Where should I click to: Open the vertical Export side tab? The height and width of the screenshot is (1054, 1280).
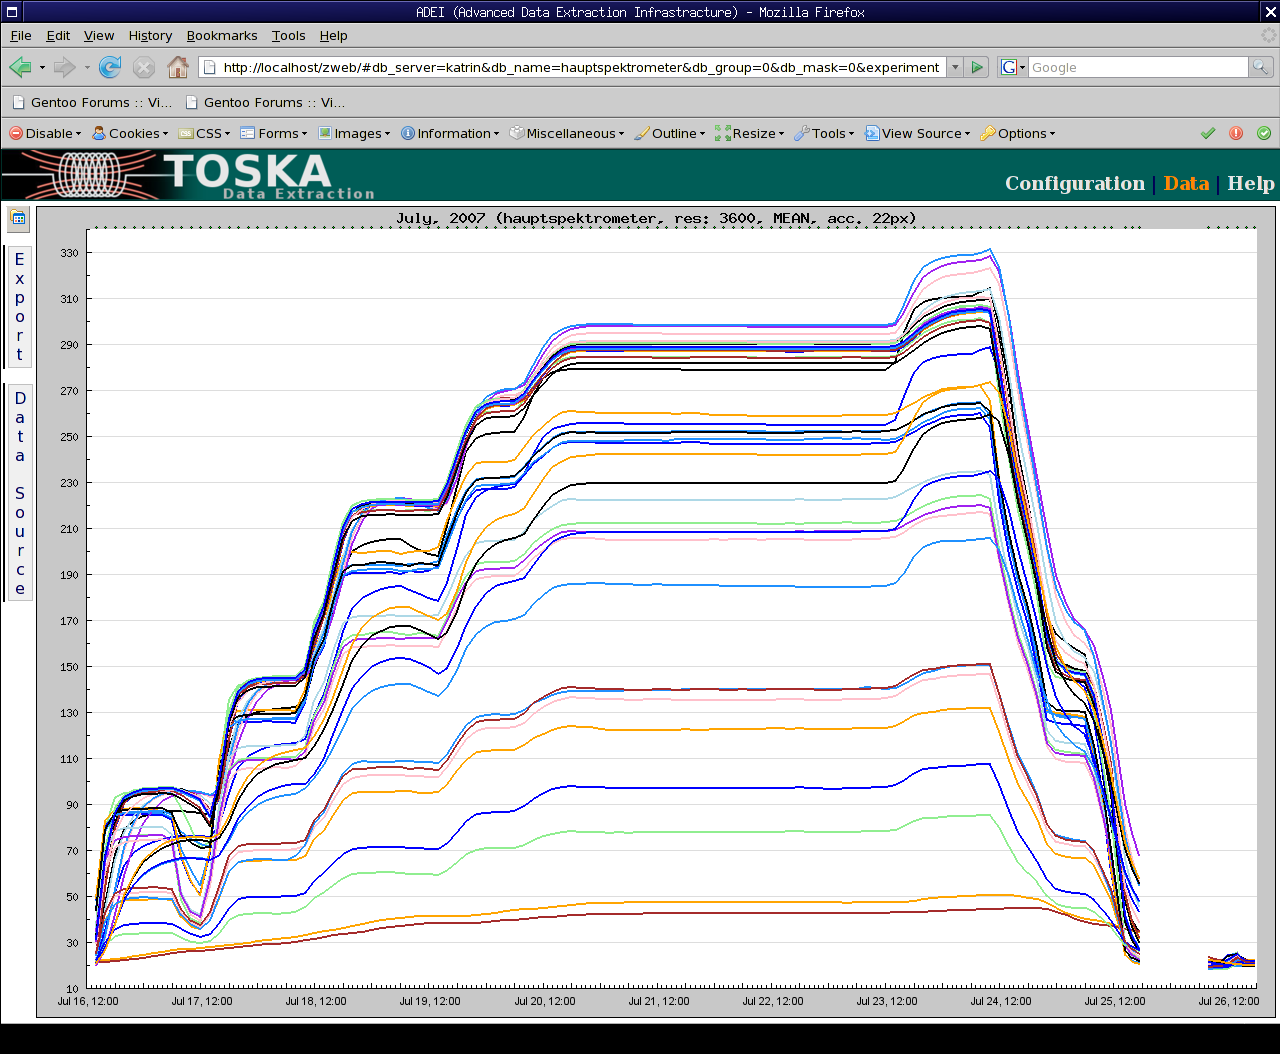[19, 306]
